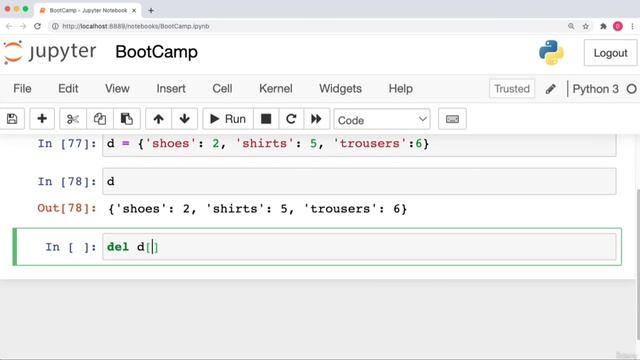The height and width of the screenshot is (360, 640).
Task: Click the pencil edit mode icon
Action: pos(550,89)
